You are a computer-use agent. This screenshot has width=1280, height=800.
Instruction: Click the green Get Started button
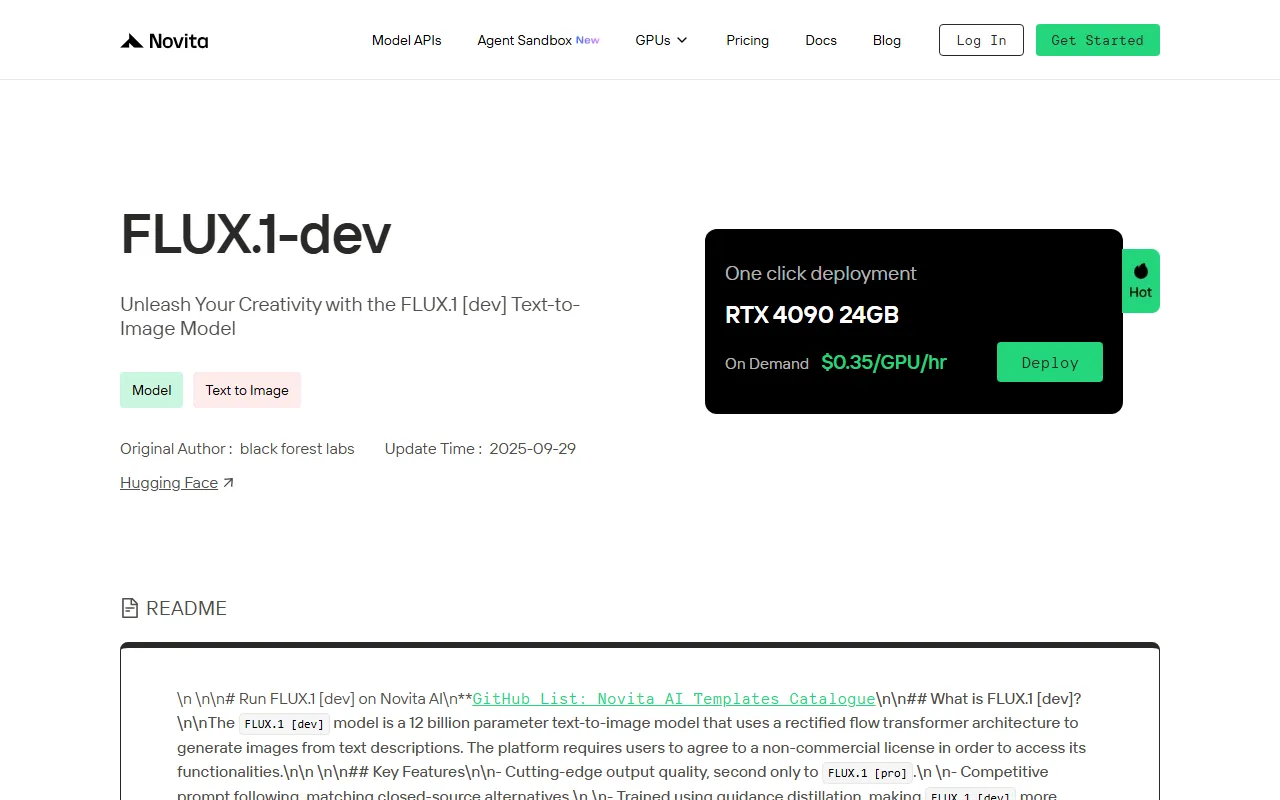click(1097, 40)
